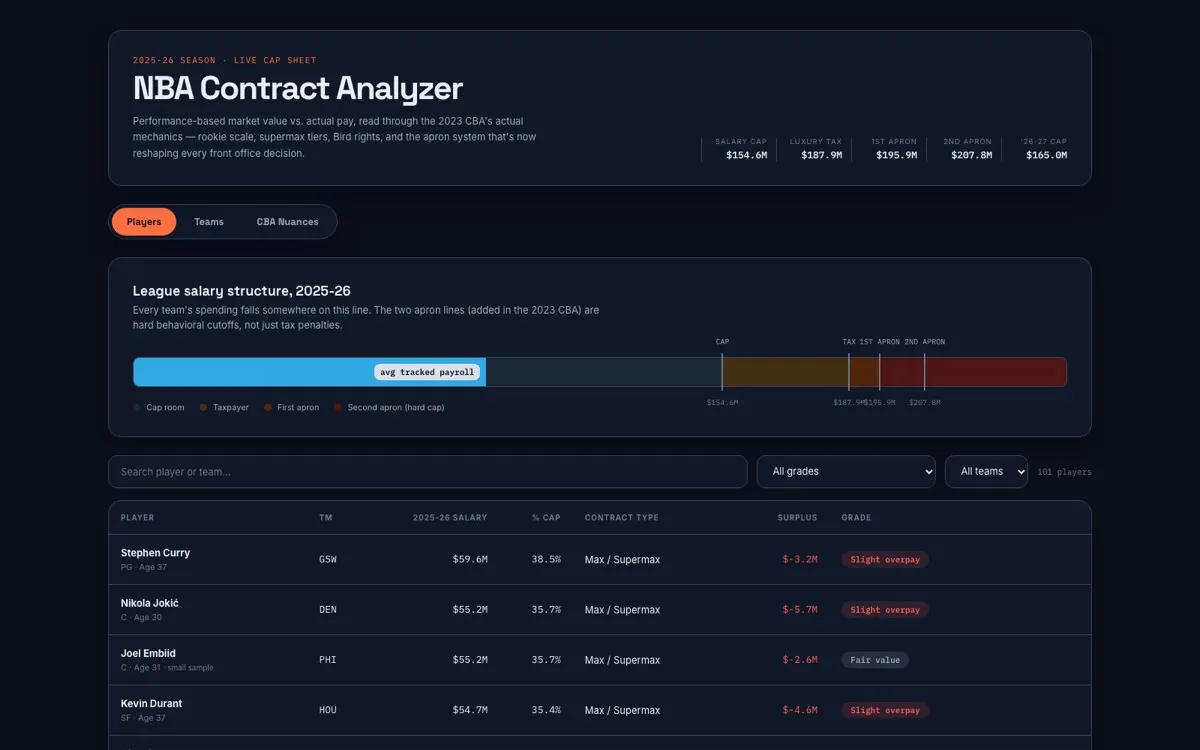
Task: Open the All grades dropdown
Action: click(846, 472)
